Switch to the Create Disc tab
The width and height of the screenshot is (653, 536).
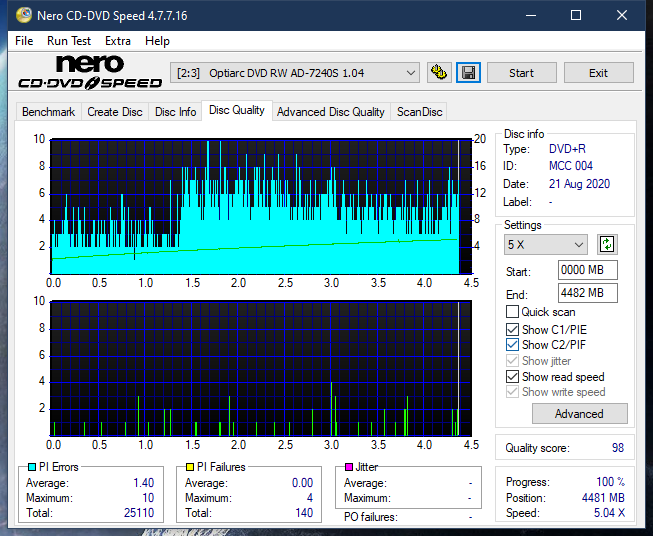pos(115,112)
